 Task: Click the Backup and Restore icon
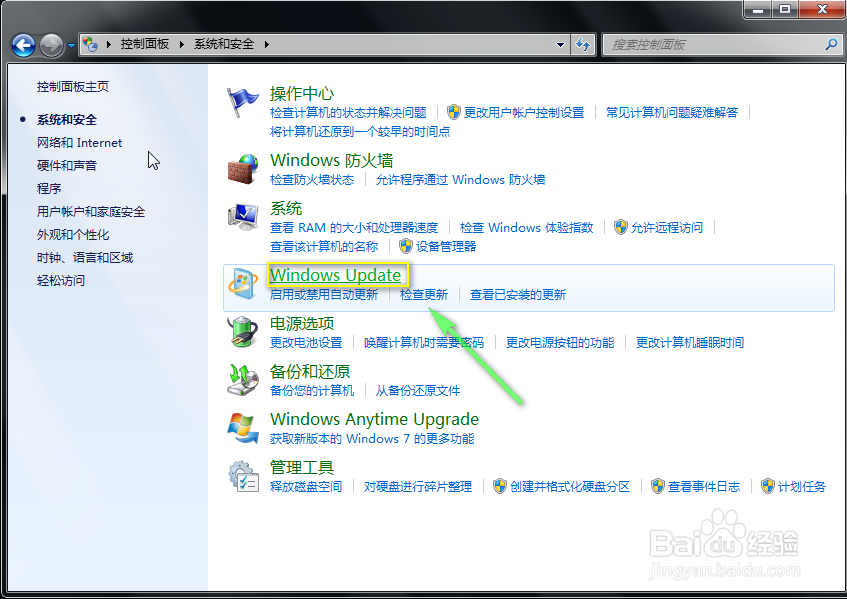coord(243,380)
